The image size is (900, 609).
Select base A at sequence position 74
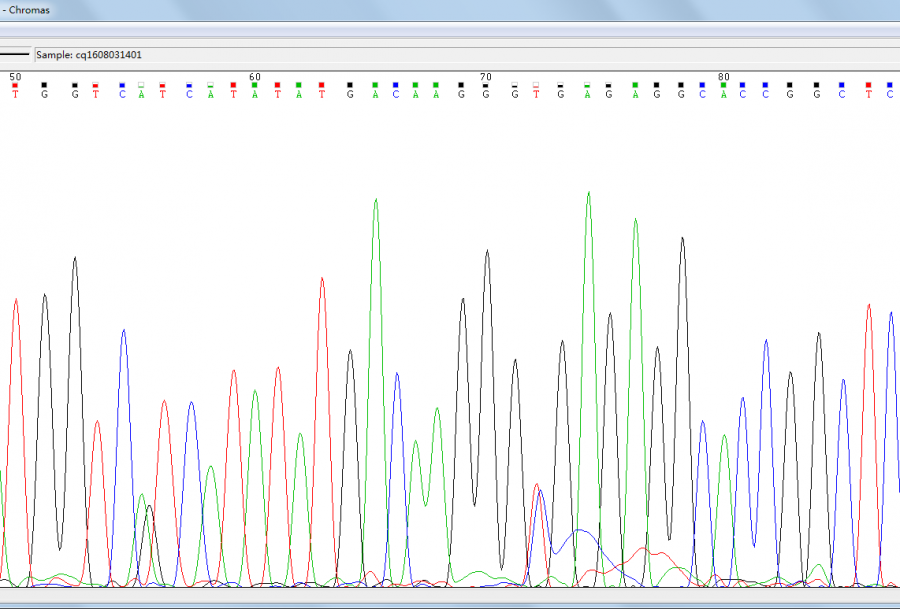click(587, 94)
